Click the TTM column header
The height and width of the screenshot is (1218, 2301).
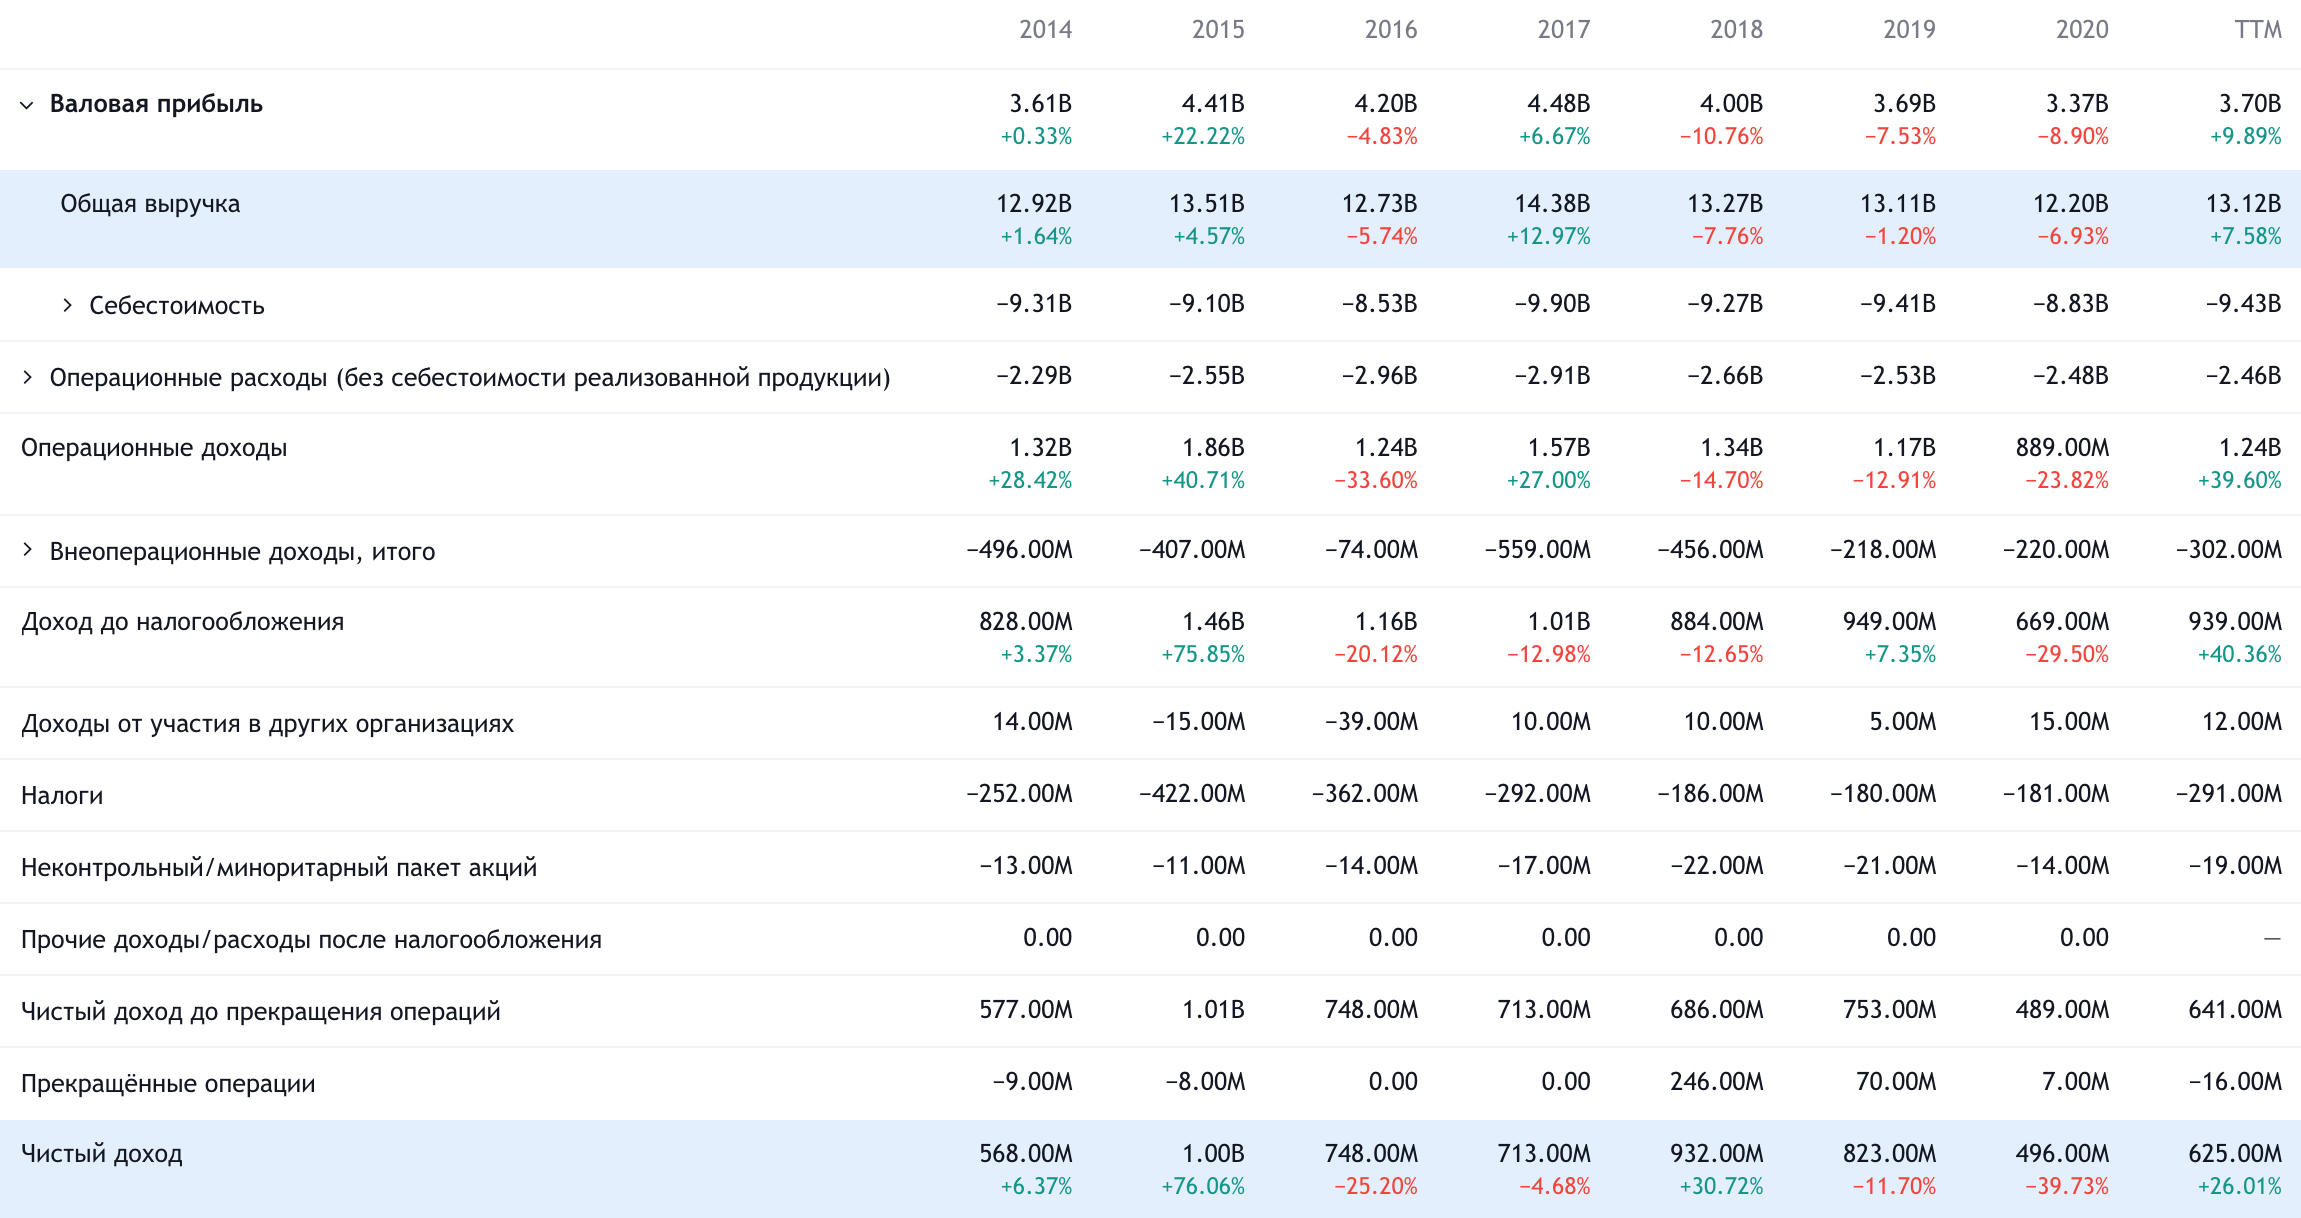[2258, 30]
